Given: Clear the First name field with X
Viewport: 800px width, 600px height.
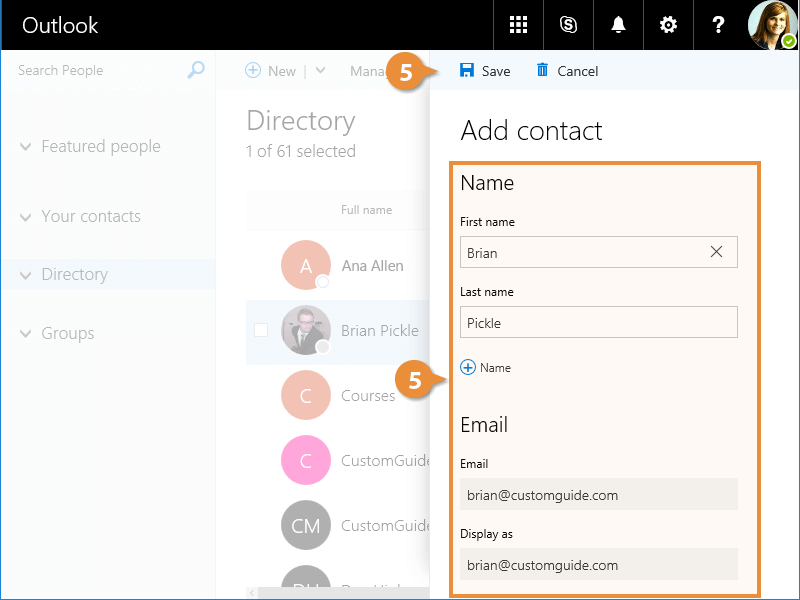Looking at the screenshot, I should click(716, 252).
